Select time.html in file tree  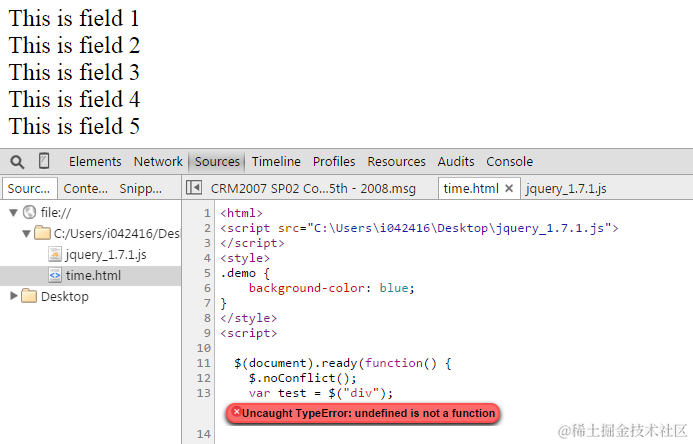coord(93,275)
